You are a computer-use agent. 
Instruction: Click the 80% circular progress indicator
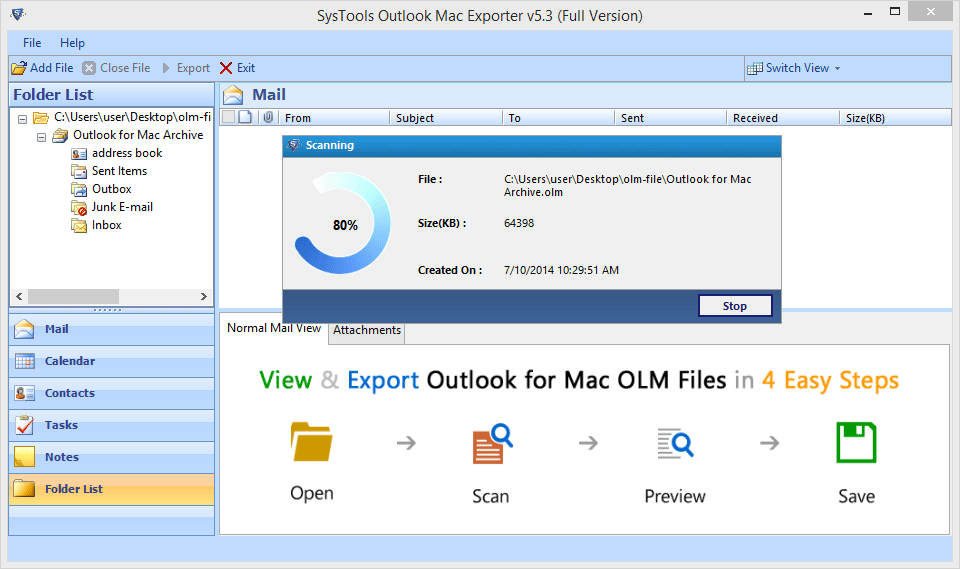[x=343, y=224]
